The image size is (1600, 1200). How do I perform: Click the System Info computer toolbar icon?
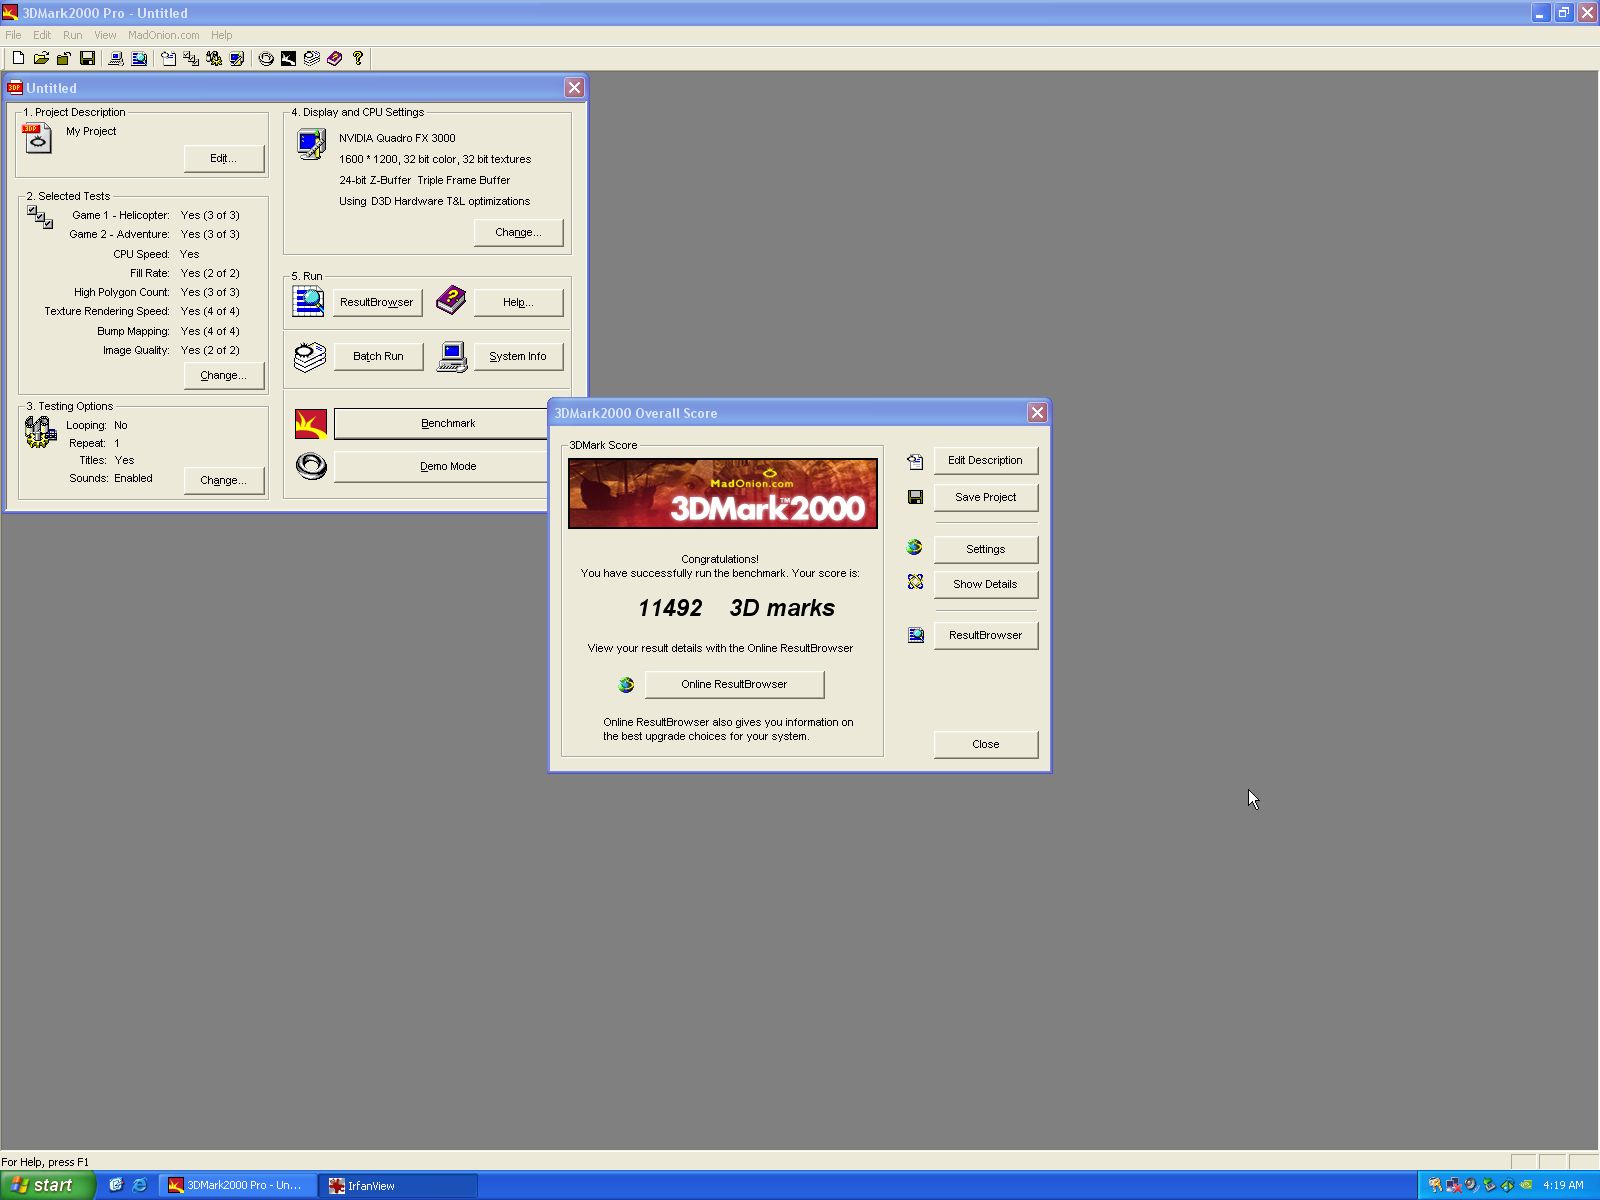116,59
